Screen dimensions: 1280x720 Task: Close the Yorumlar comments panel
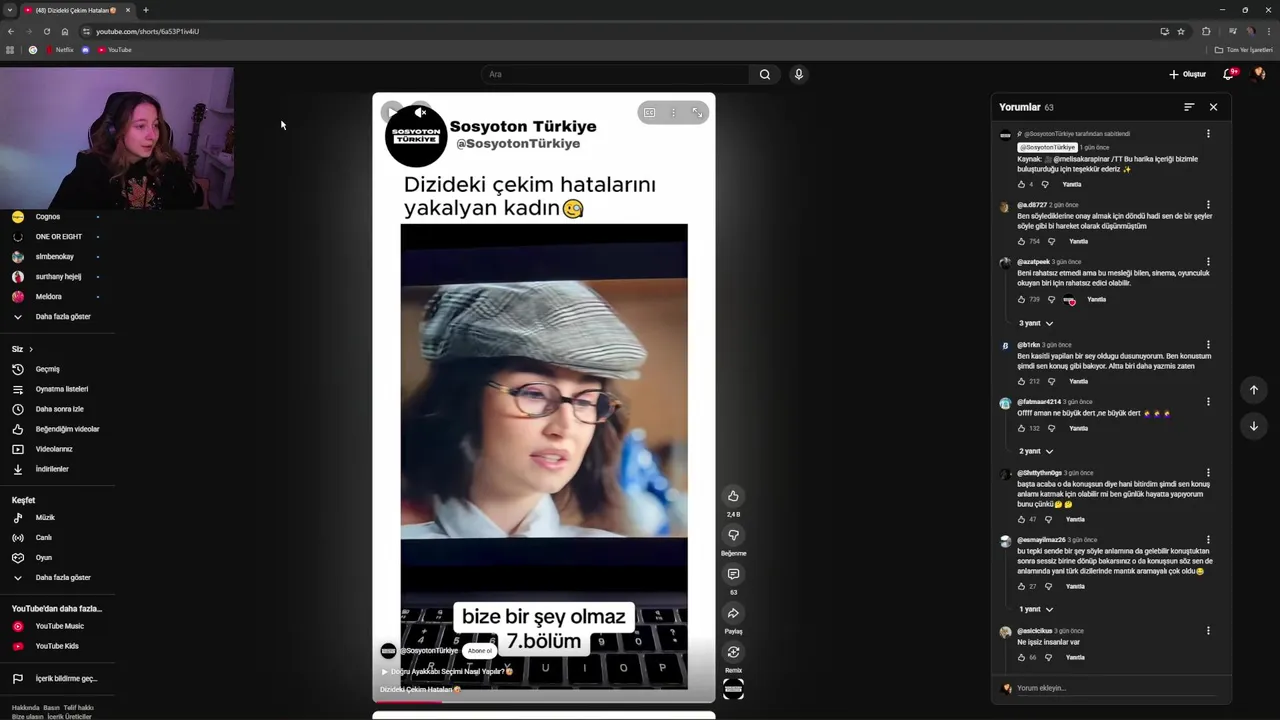coord(1213,107)
